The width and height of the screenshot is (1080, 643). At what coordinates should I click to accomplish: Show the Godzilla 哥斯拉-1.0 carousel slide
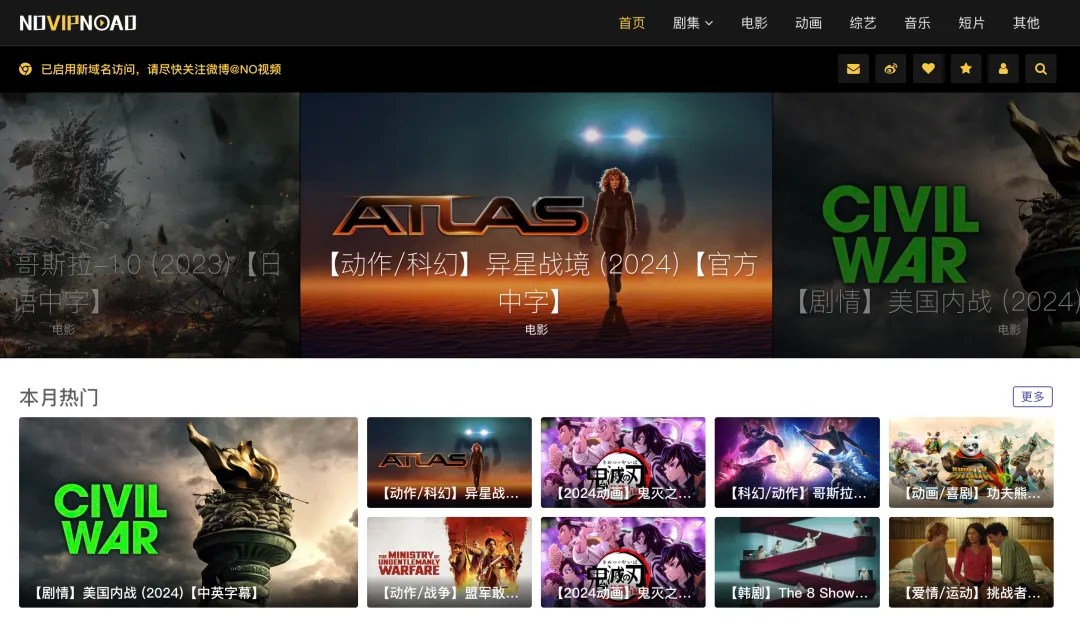coord(149,225)
